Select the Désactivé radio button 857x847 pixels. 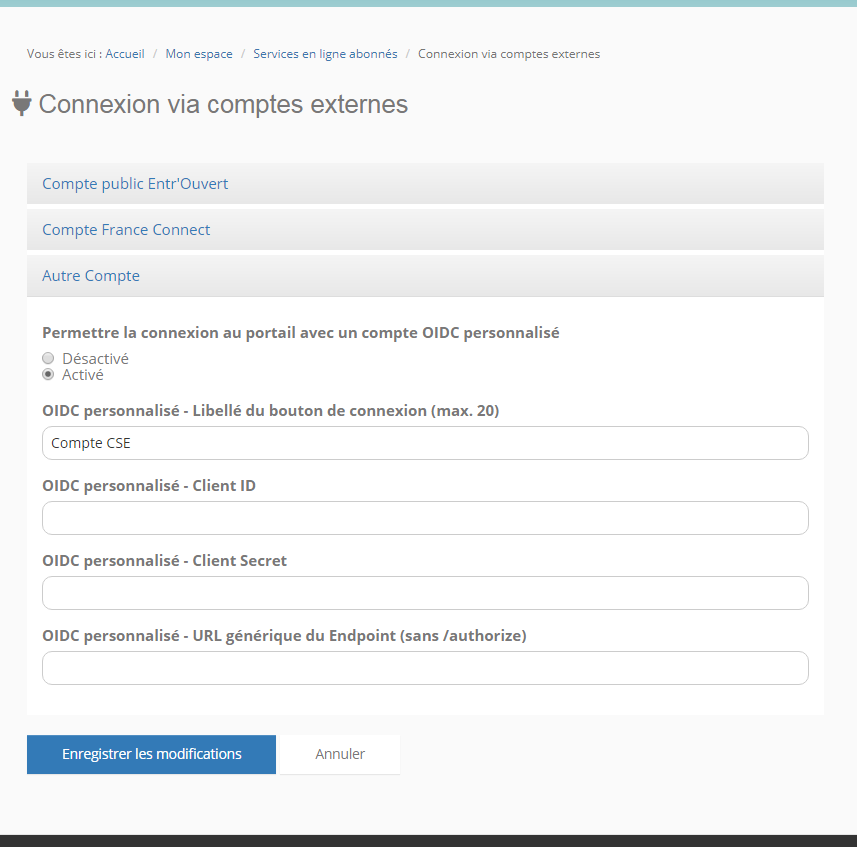pyautogui.click(x=48, y=358)
